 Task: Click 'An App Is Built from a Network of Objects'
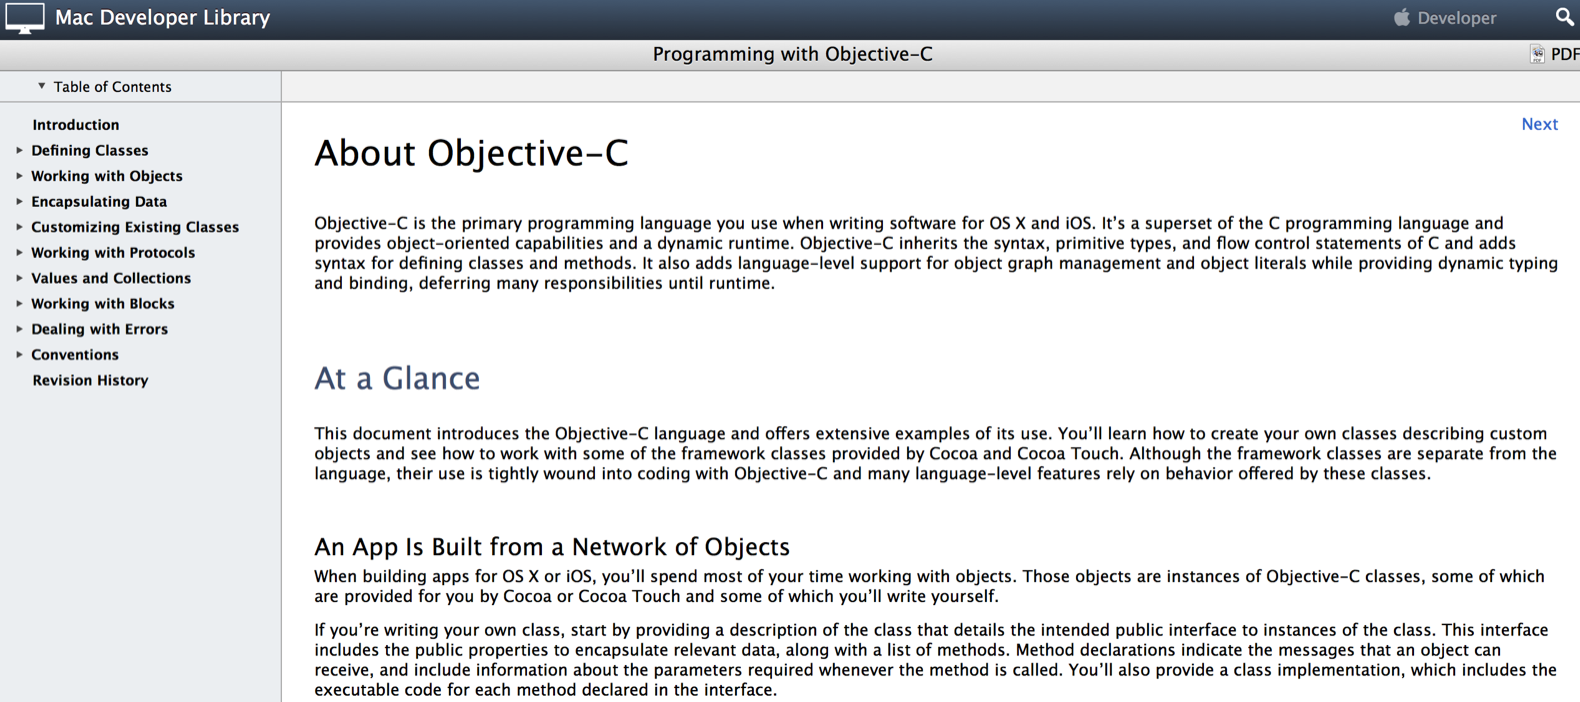coord(552,547)
